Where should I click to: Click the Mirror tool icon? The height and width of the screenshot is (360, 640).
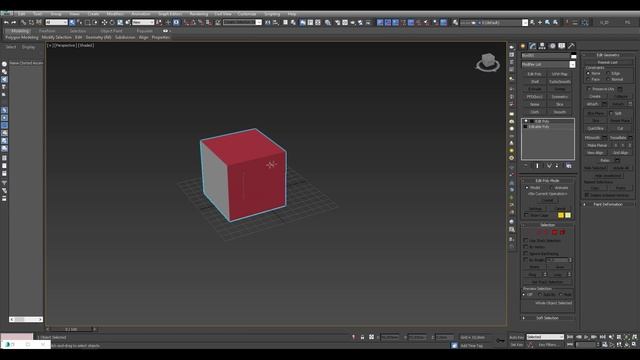click(268, 22)
